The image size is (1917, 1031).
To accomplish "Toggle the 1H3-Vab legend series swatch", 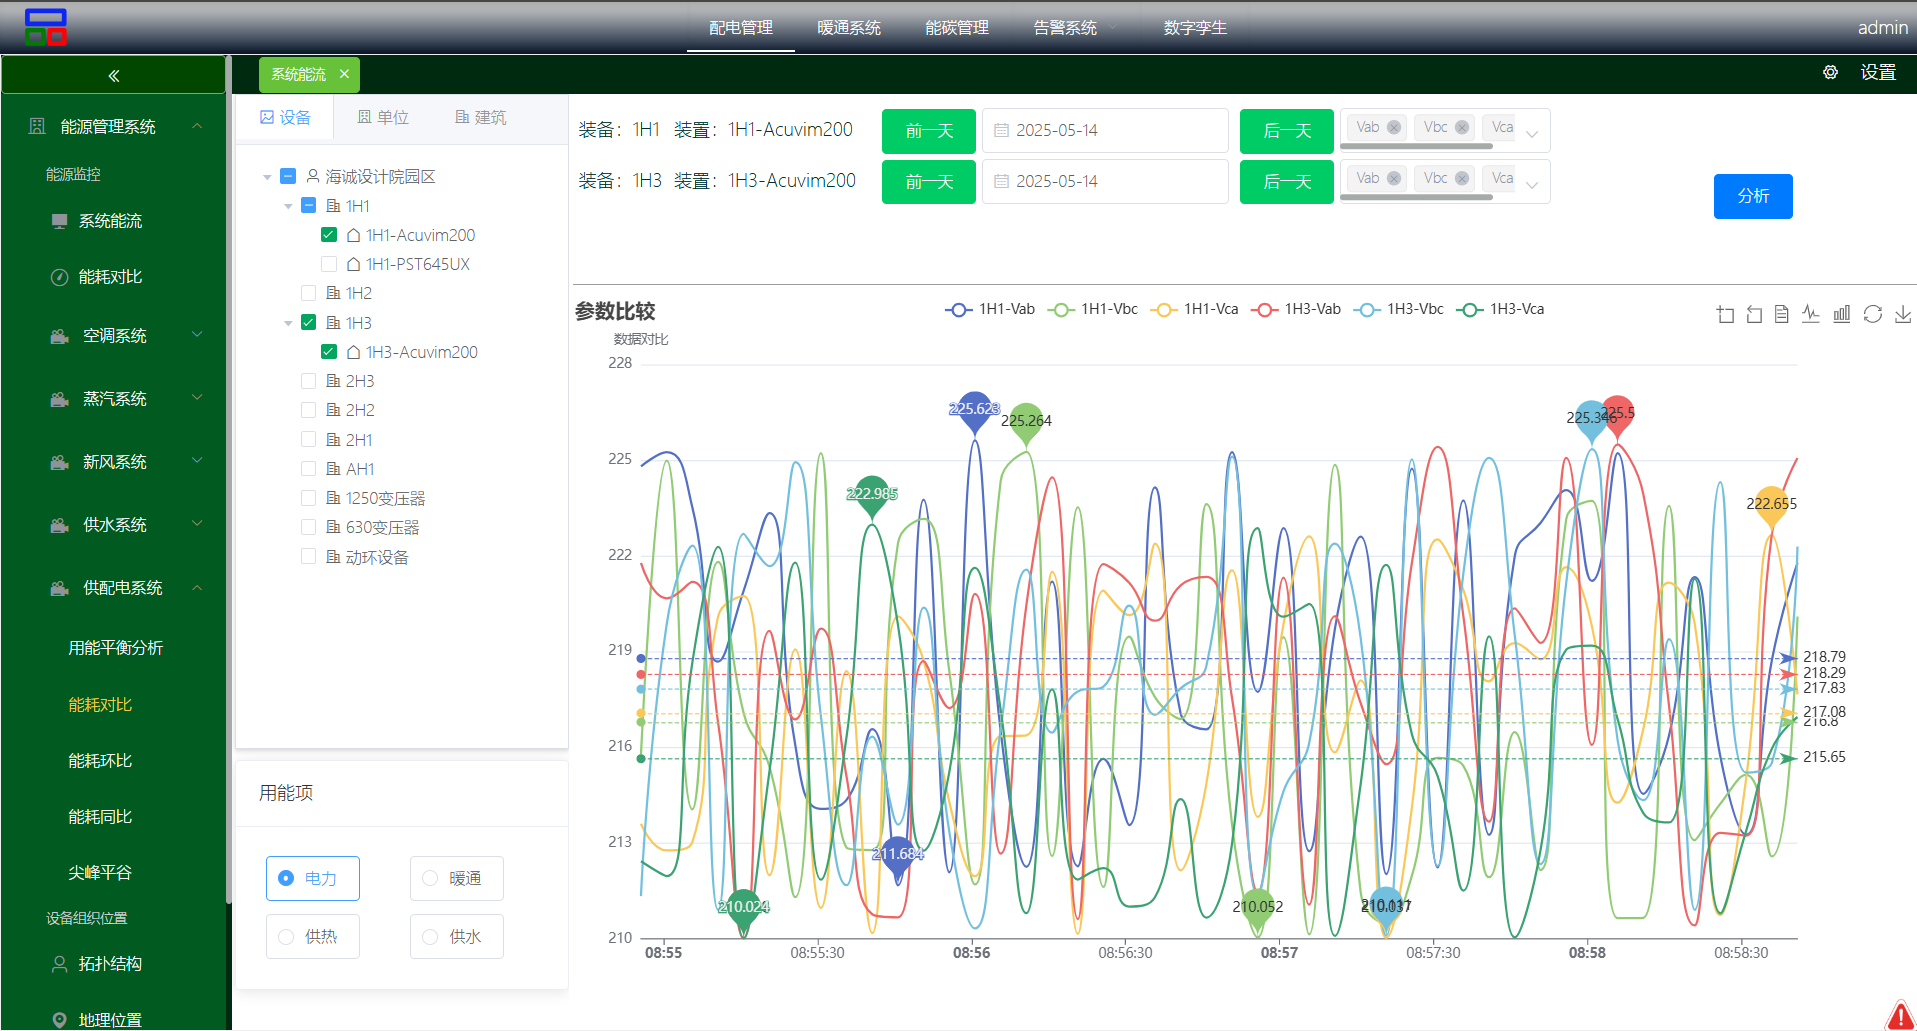I will [1264, 310].
